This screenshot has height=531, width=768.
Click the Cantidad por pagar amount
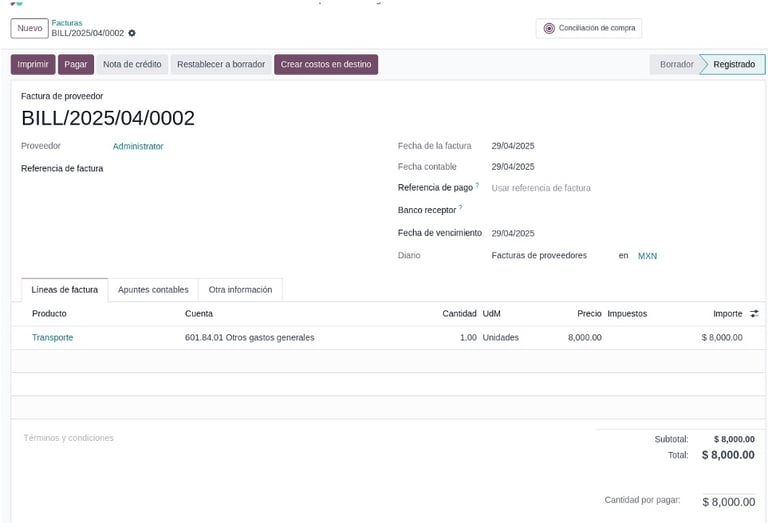tap(728, 502)
